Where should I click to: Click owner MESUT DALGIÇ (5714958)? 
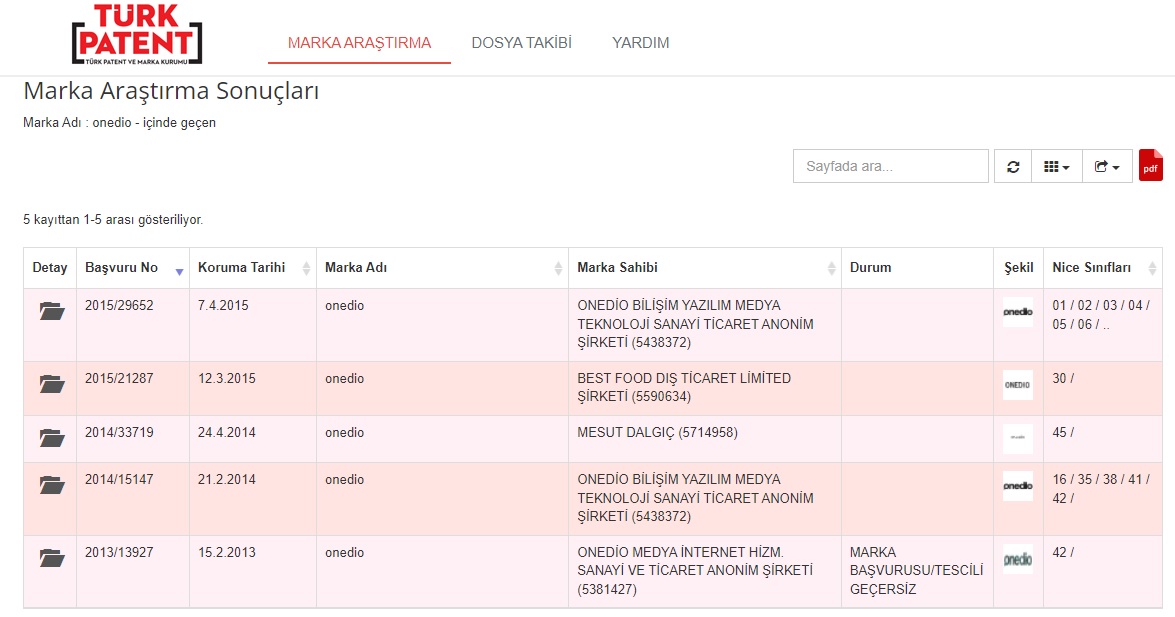(x=657, y=432)
